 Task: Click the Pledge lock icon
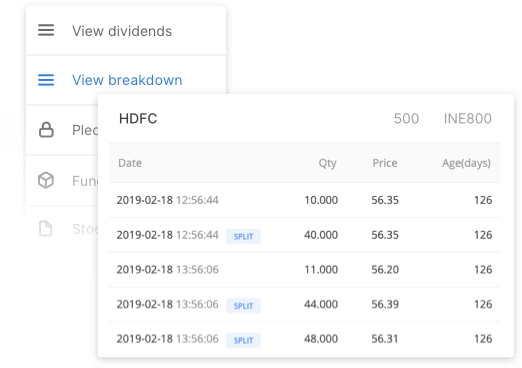(x=46, y=130)
